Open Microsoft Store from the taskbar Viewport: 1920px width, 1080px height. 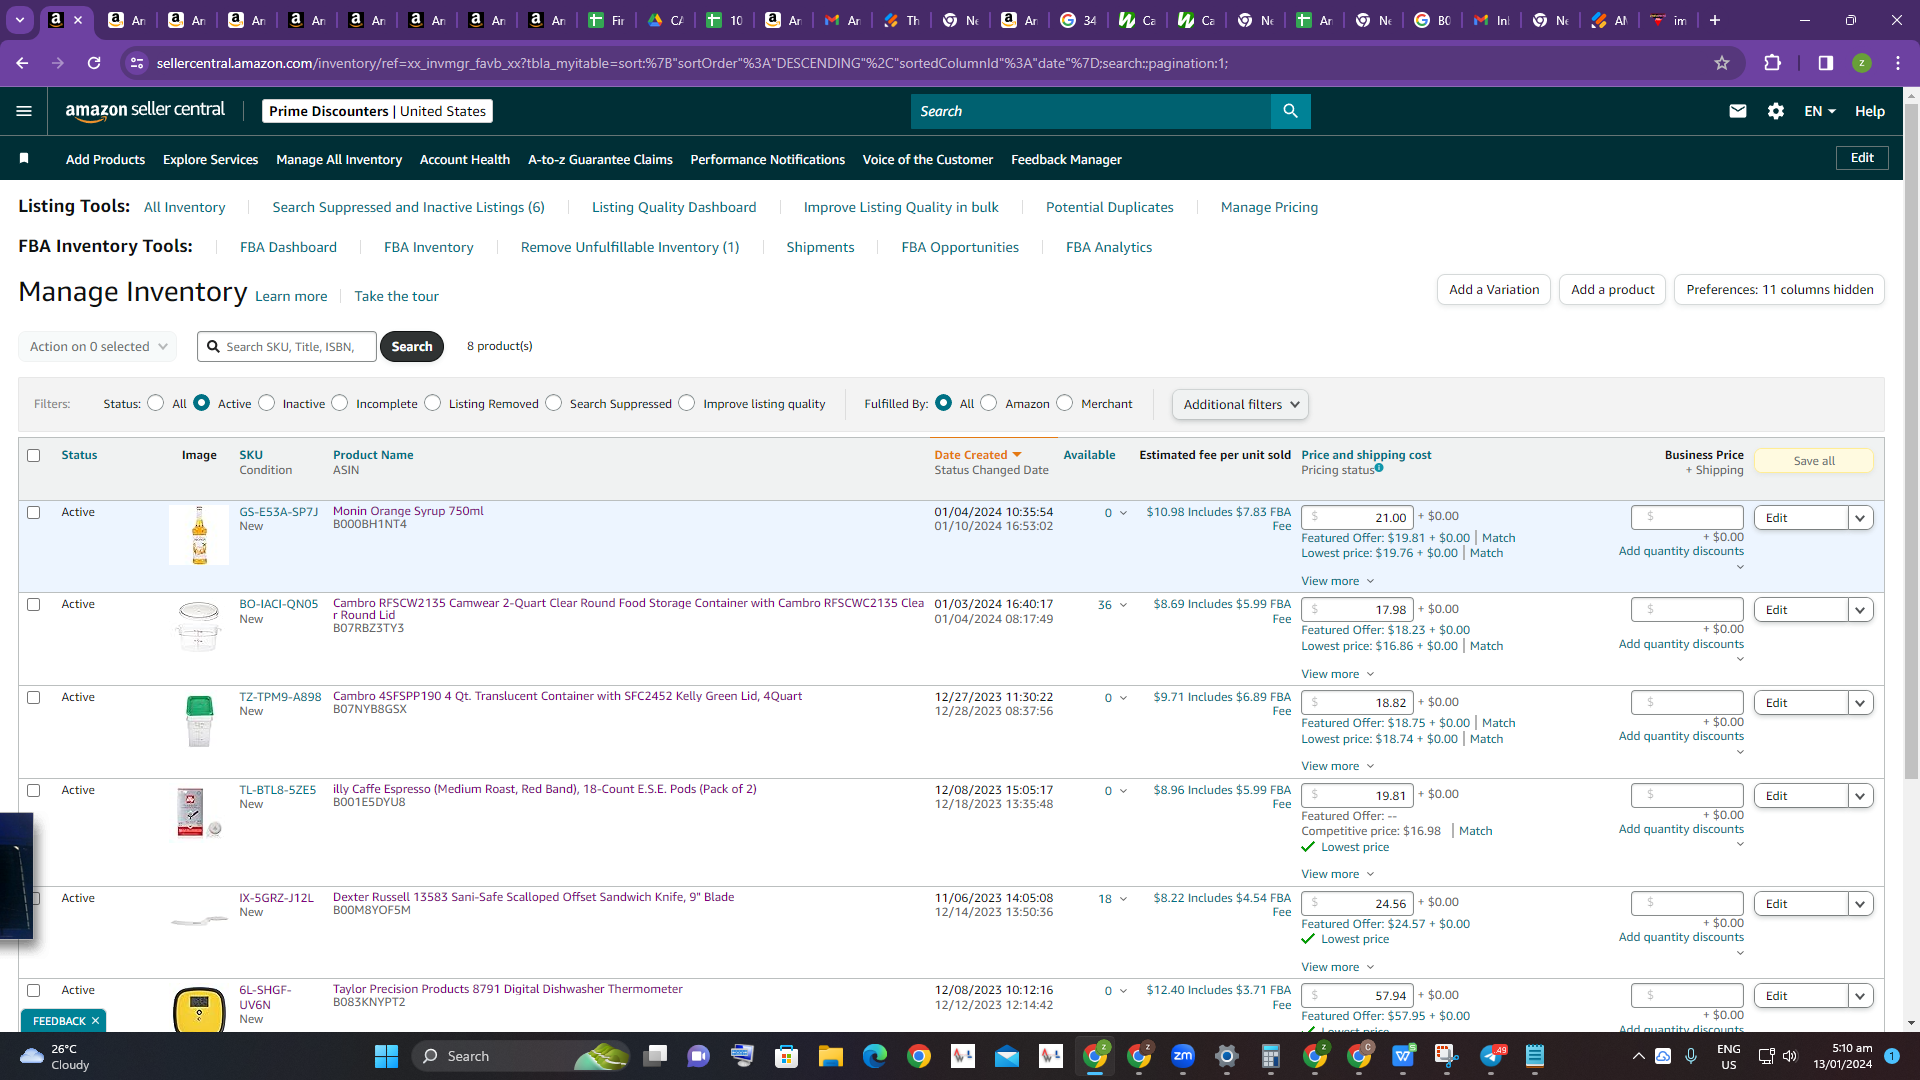tap(787, 1056)
